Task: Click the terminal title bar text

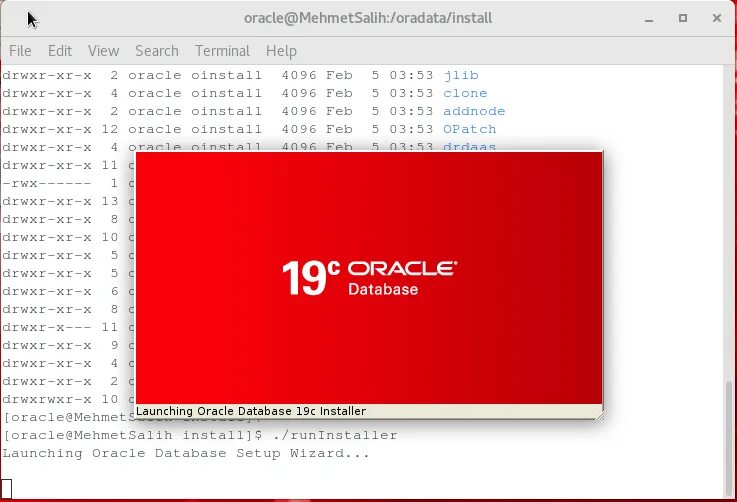Action: click(368, 18)
